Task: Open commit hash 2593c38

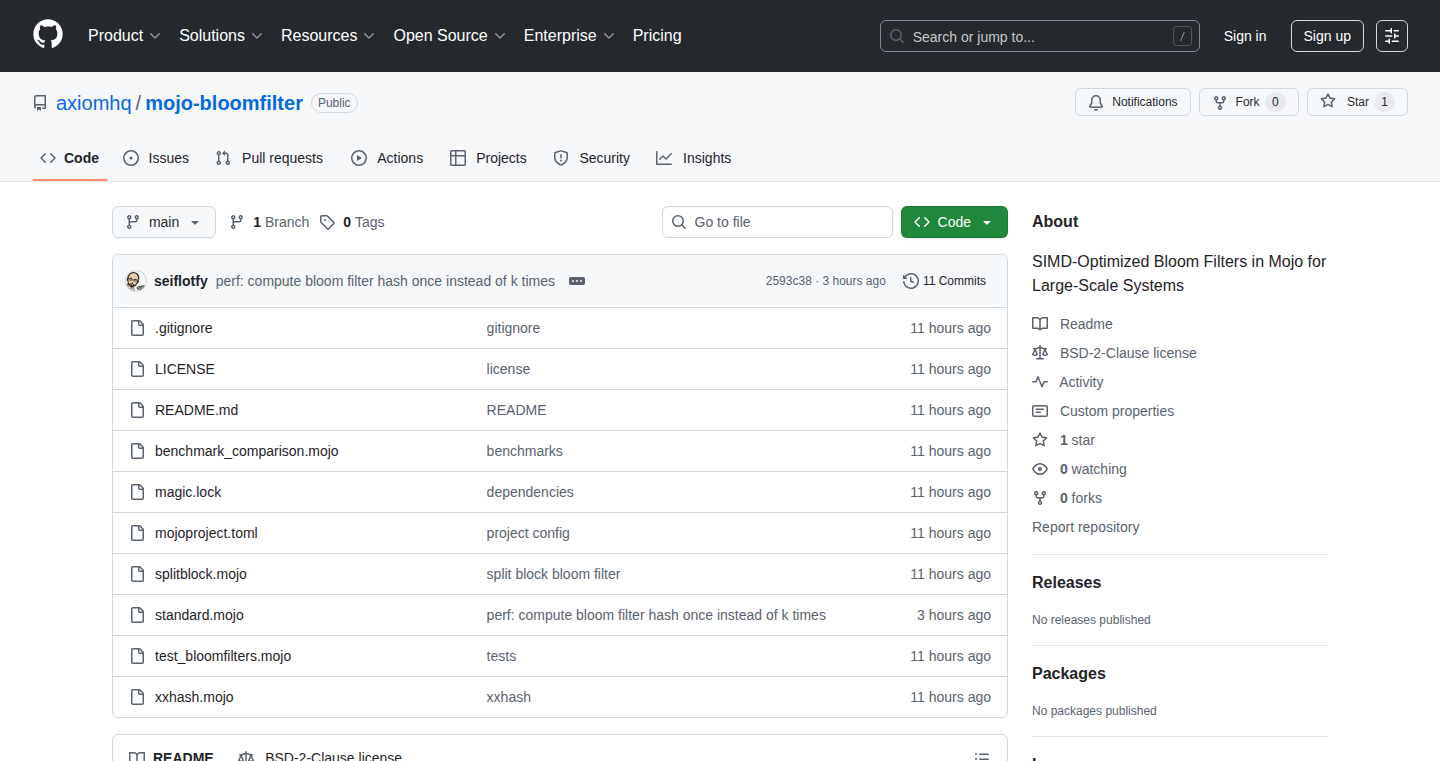Action: click(x=789, y=281)
